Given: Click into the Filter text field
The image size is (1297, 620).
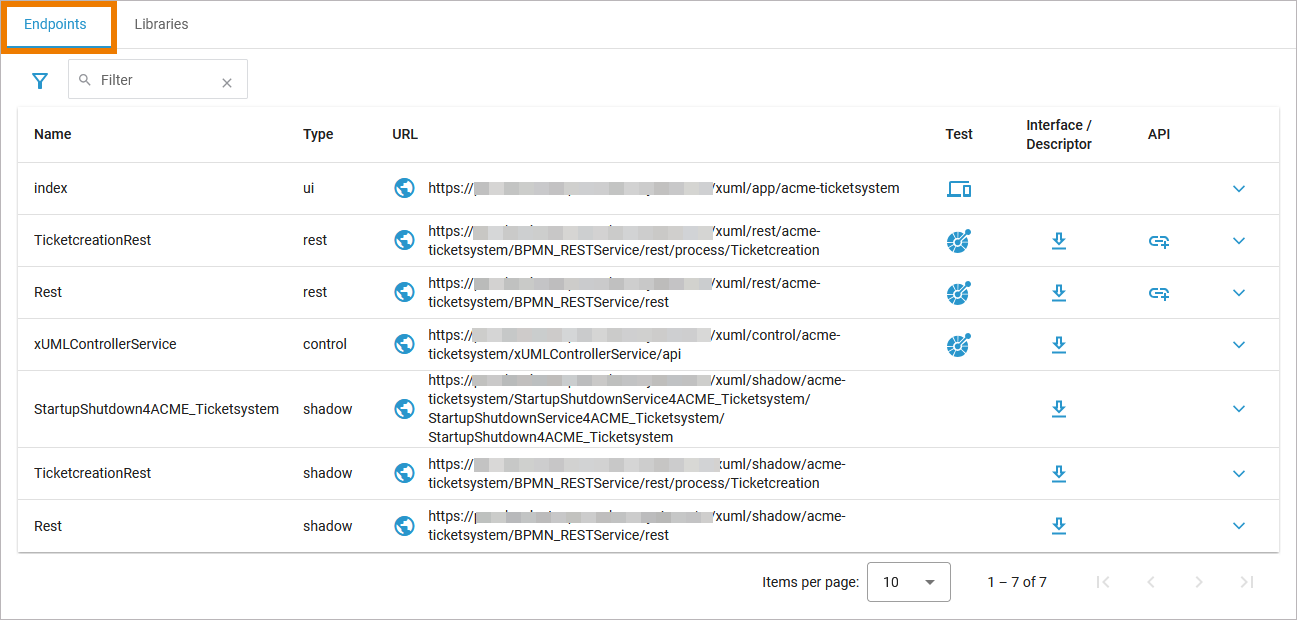Looking at the screenshot, I should point(155,80).
